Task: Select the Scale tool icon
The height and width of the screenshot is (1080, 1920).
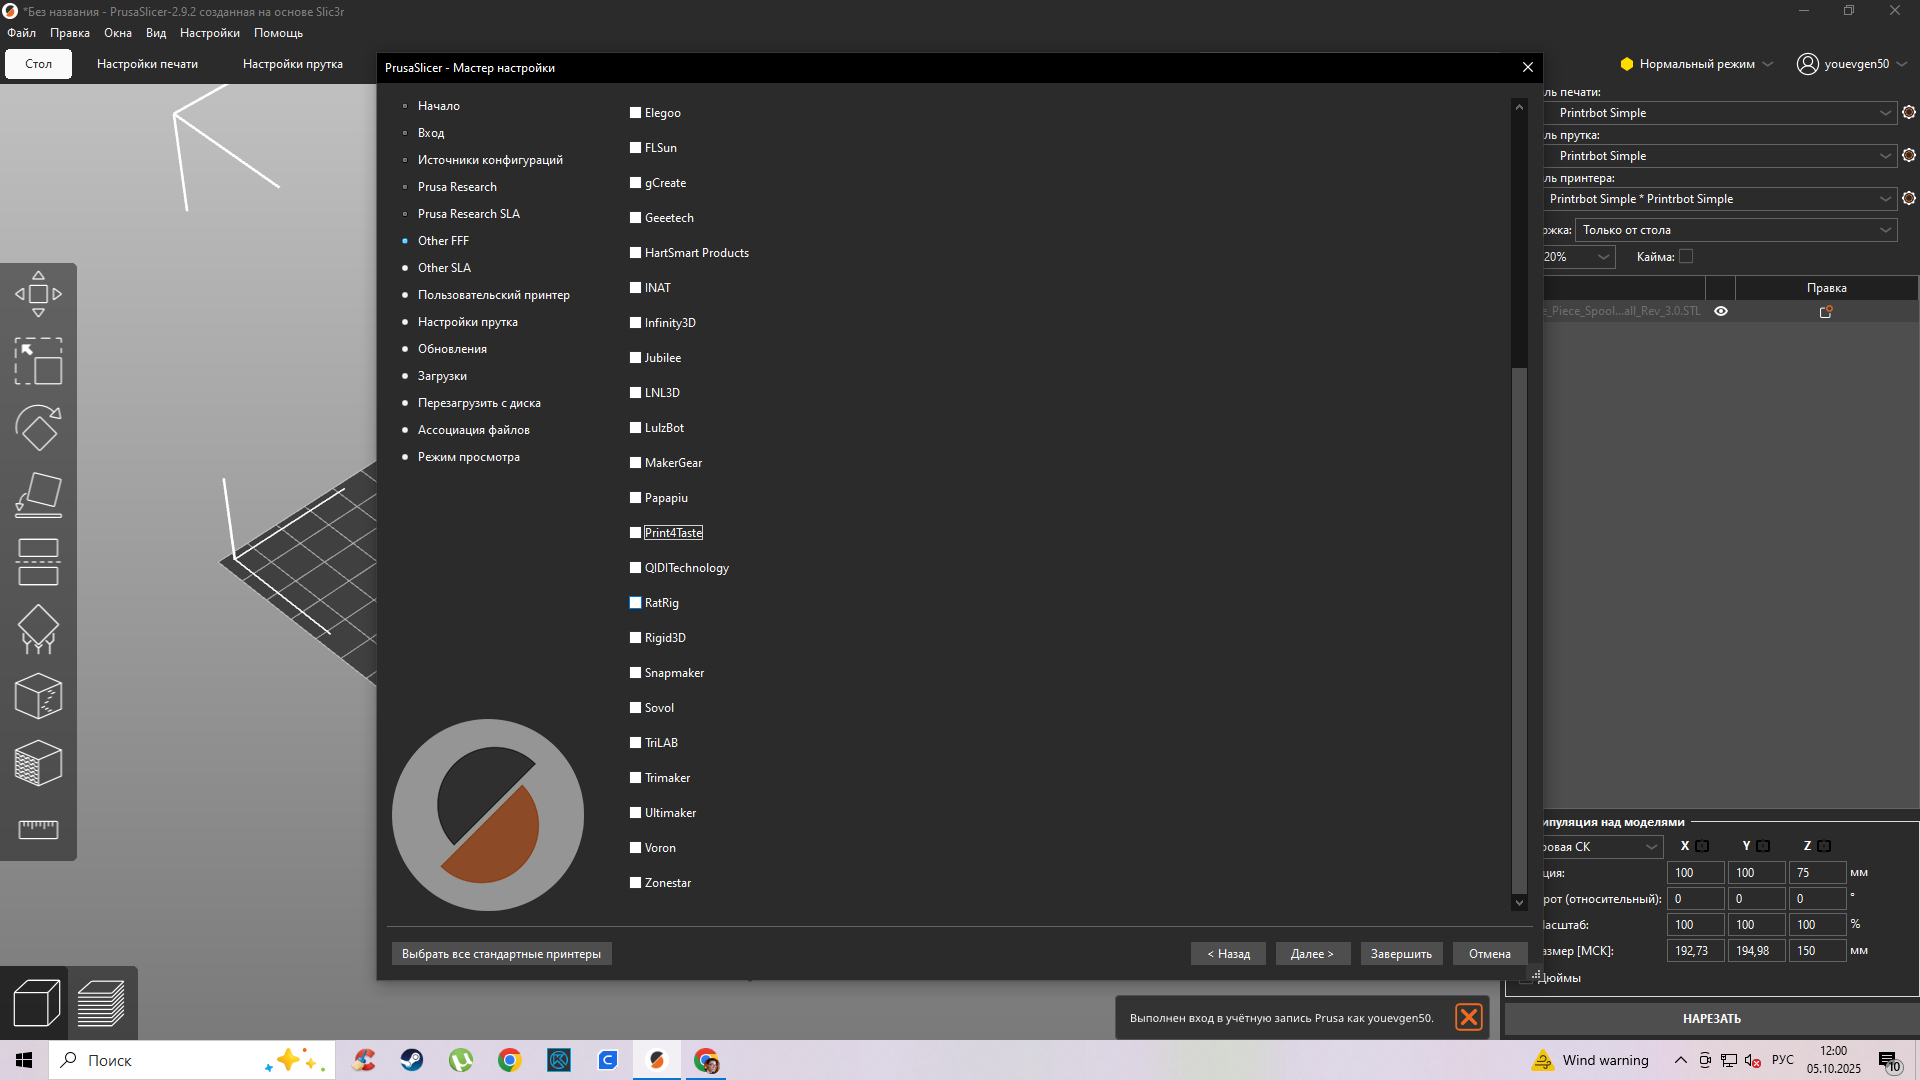Action: (x=38, y=361)
